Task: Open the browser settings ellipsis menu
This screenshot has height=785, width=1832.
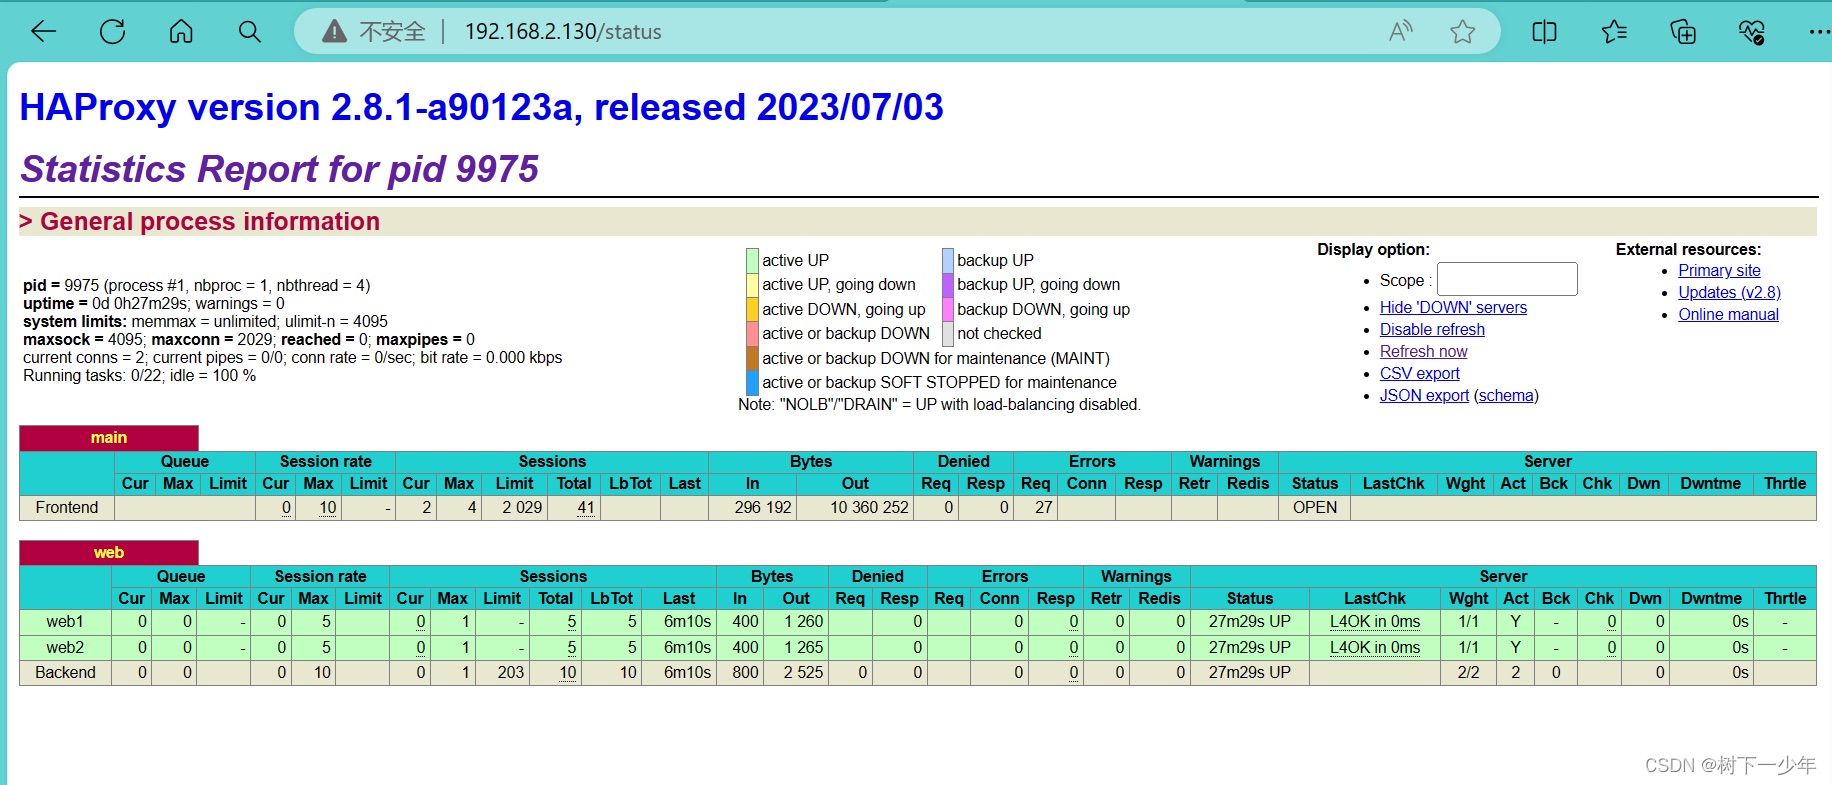Action: [x=1819, y=32]
